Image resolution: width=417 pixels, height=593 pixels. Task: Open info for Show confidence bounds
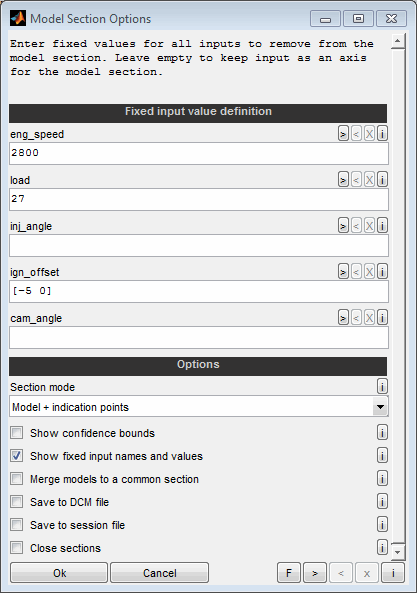(382, 432)
